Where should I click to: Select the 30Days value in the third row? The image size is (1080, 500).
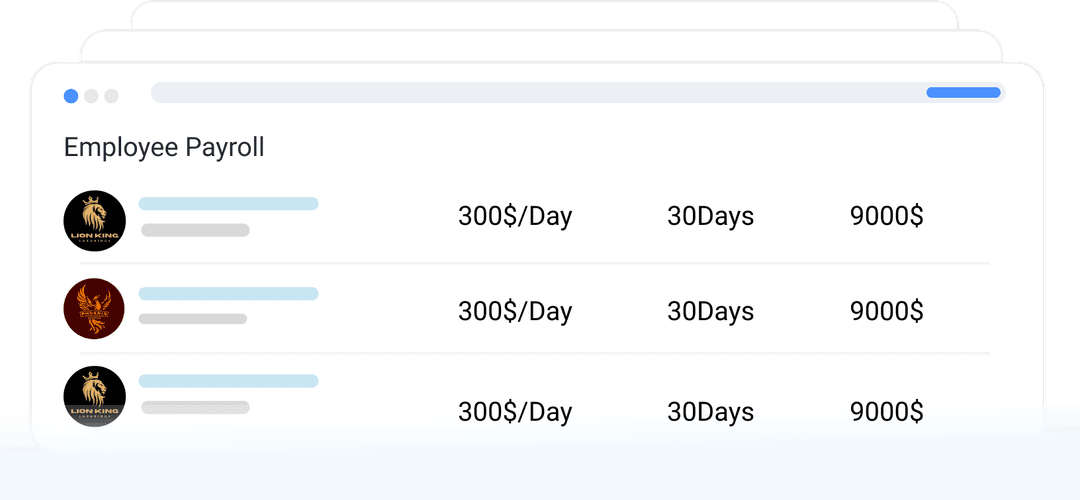click(x=710, y=412)
